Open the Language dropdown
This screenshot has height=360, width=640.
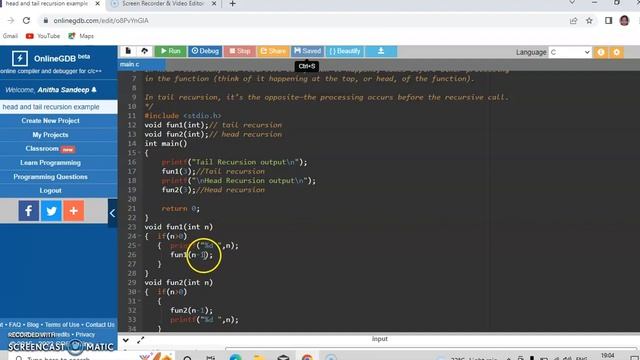pyautogui.click(x=570, y=52)
